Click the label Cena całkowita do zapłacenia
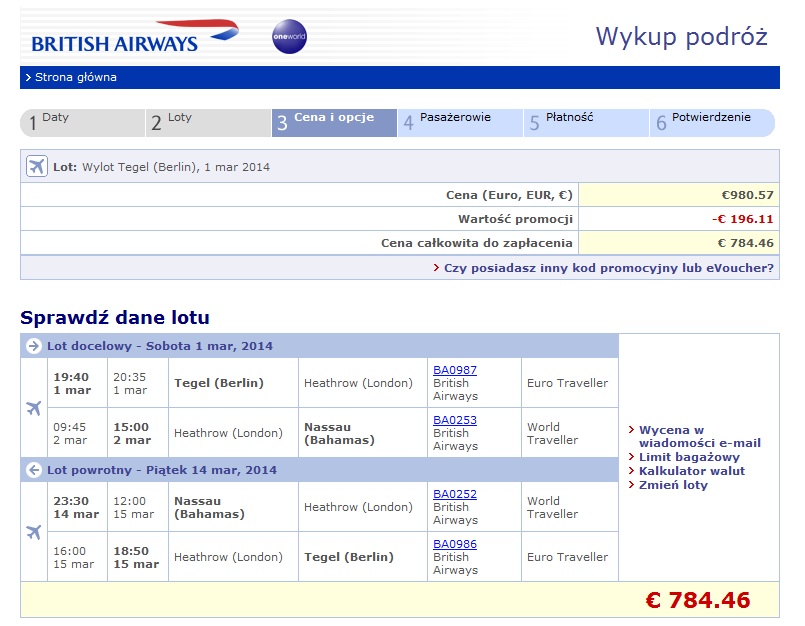The width and height of the screenshot is (805, 626). tap(476, 243)
